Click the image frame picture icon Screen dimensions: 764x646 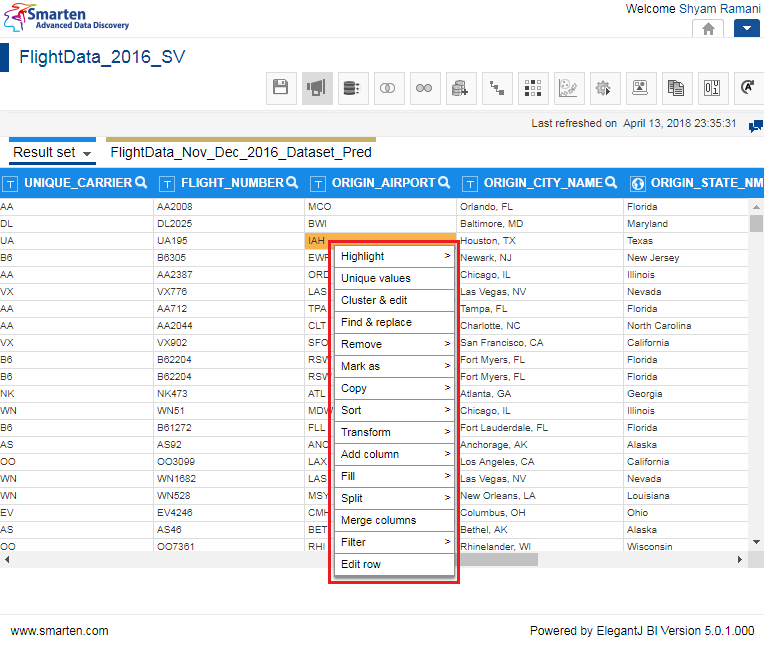[641, 88]
